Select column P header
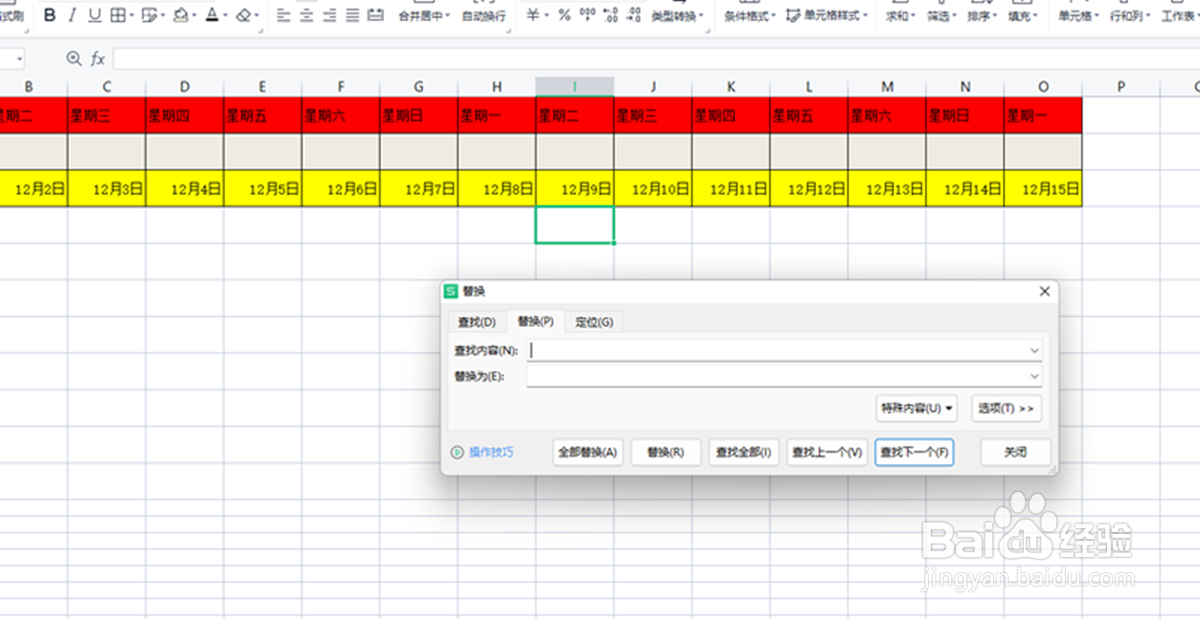This screenshot has height=619, width=1200. [x=1121, y=87]
